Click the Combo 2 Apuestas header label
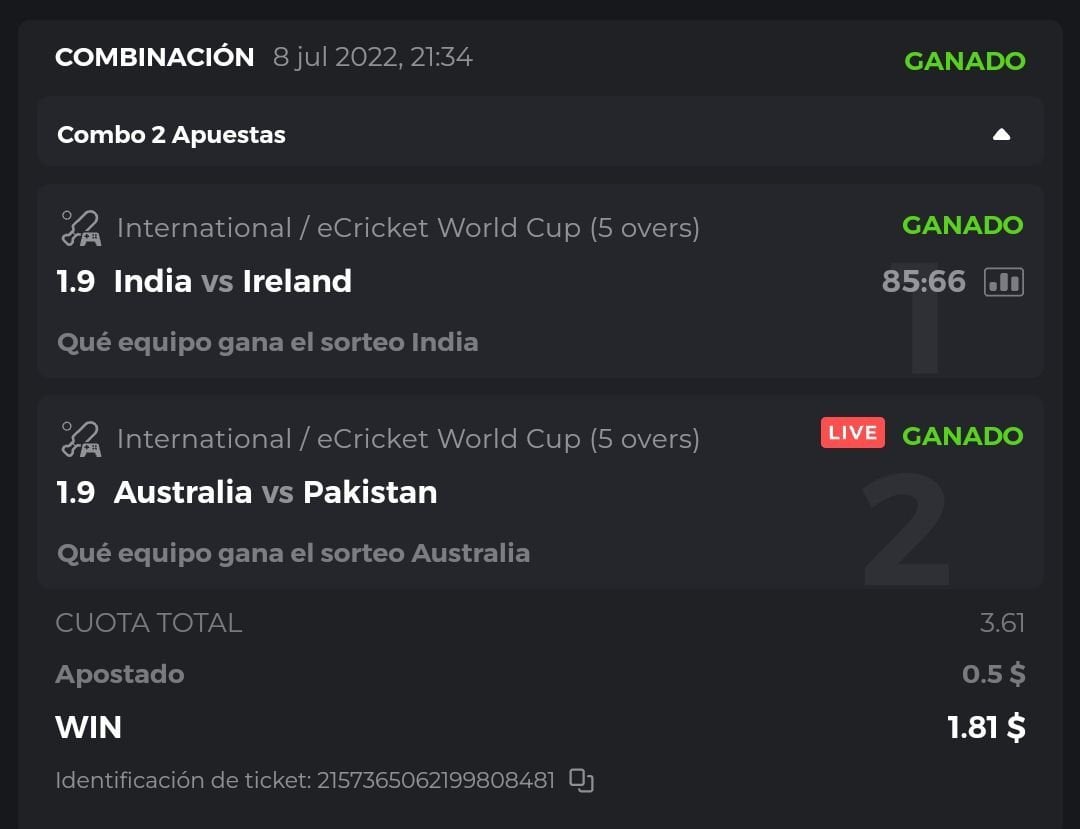This screenshot has height=829, width=1080. [x=171, y=135]
